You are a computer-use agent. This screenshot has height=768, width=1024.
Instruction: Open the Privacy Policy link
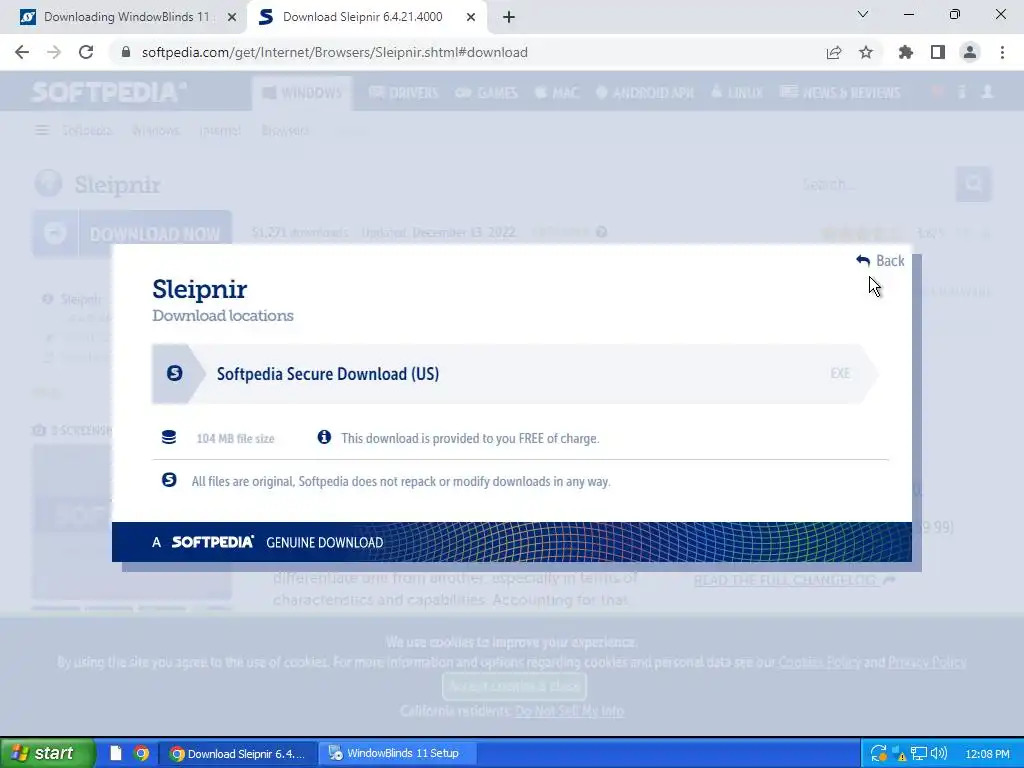tap(927, 662)
